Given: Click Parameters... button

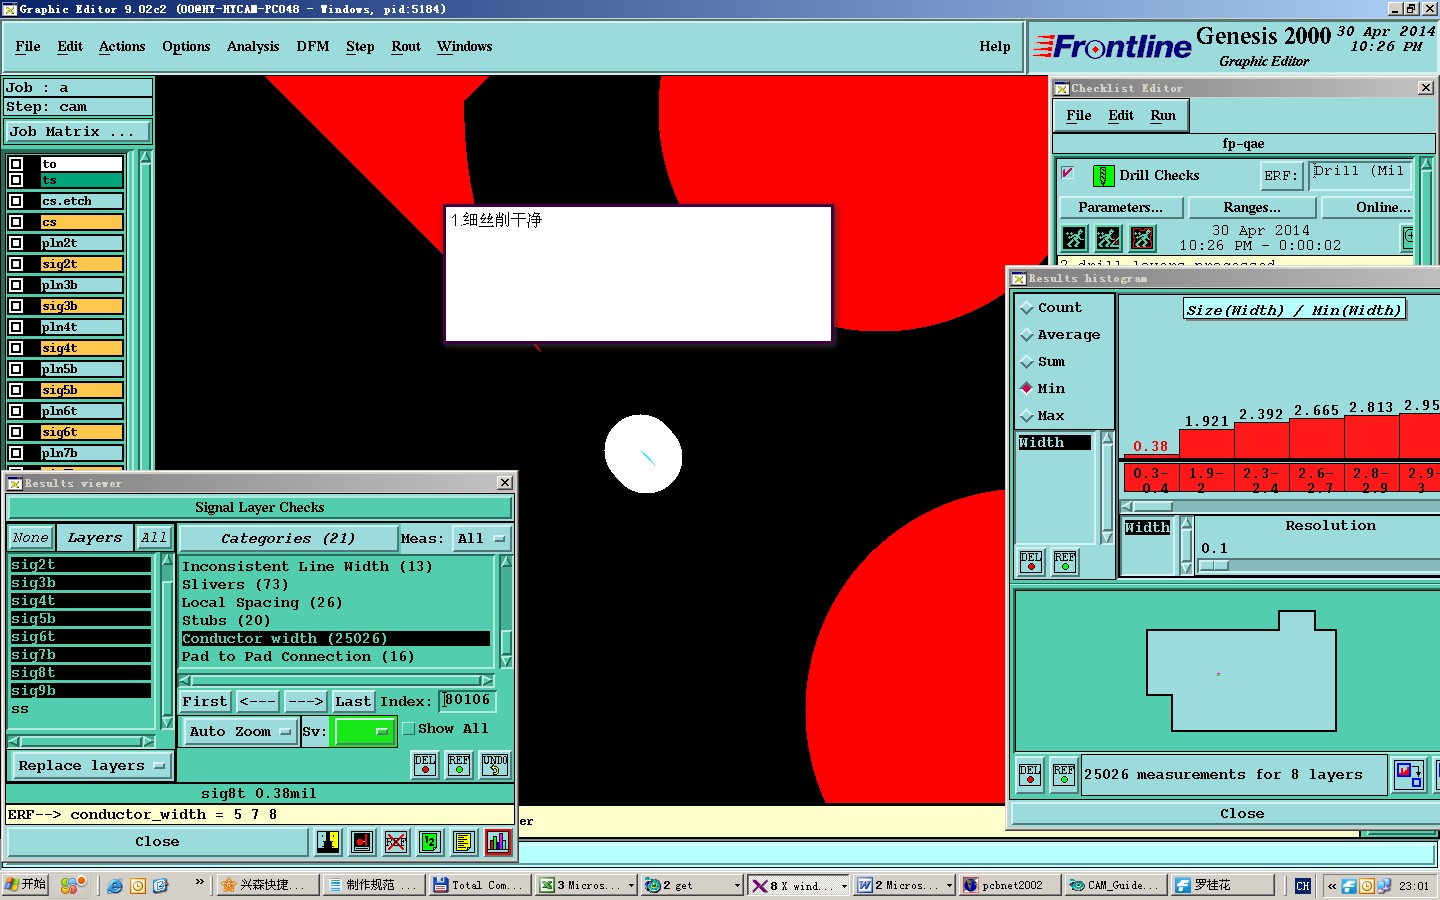Looking at the screenshot, I should click(x=1121, y=208).
